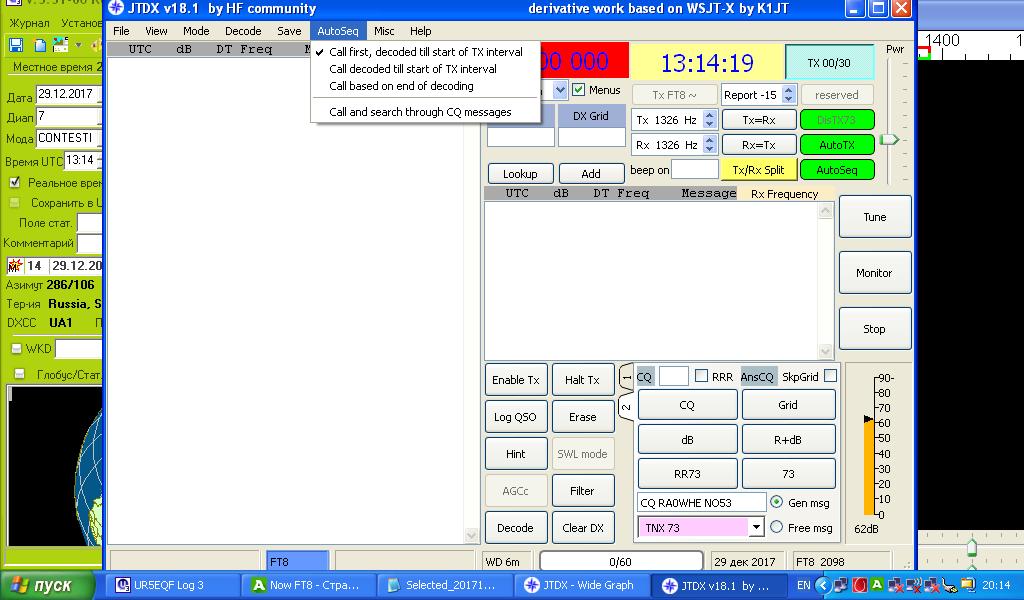
Task: Click the Tx/Rx Split button
Action: pos(758,170)
